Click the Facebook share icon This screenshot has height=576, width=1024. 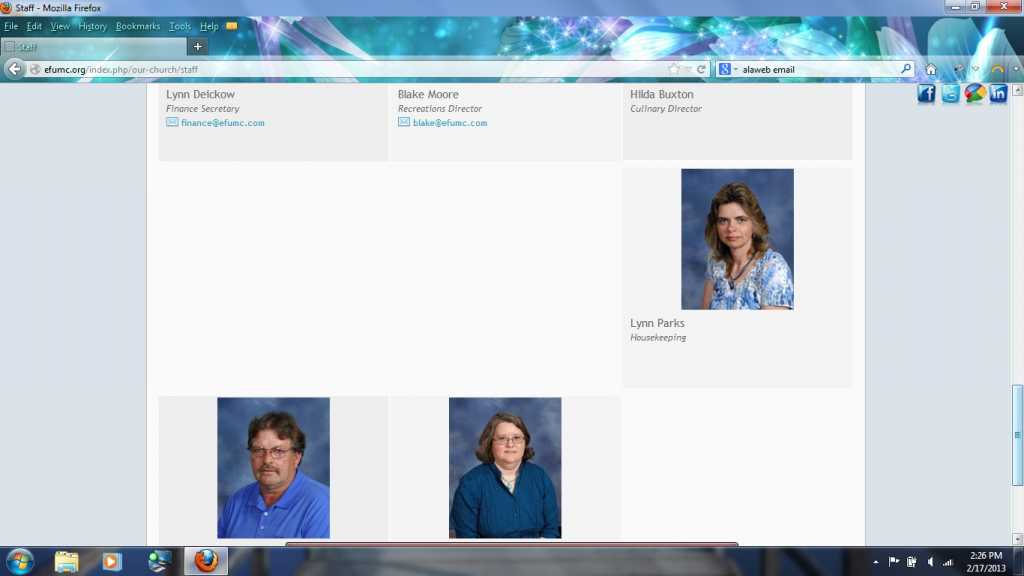click(926, 94)
